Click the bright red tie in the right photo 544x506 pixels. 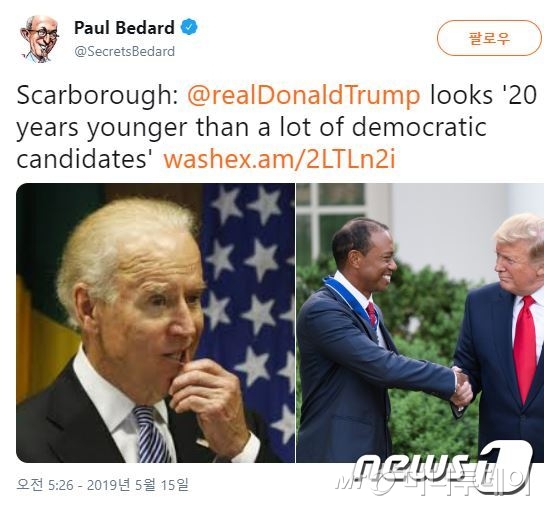click(525, 349)
